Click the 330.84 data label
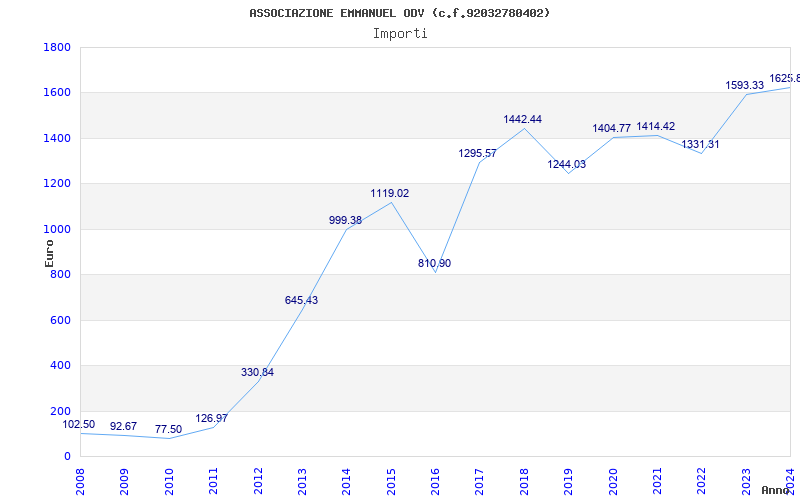Image resolution: width=800 pixels, height=500 pixels. pyautogui.click(x=257, y=372)
